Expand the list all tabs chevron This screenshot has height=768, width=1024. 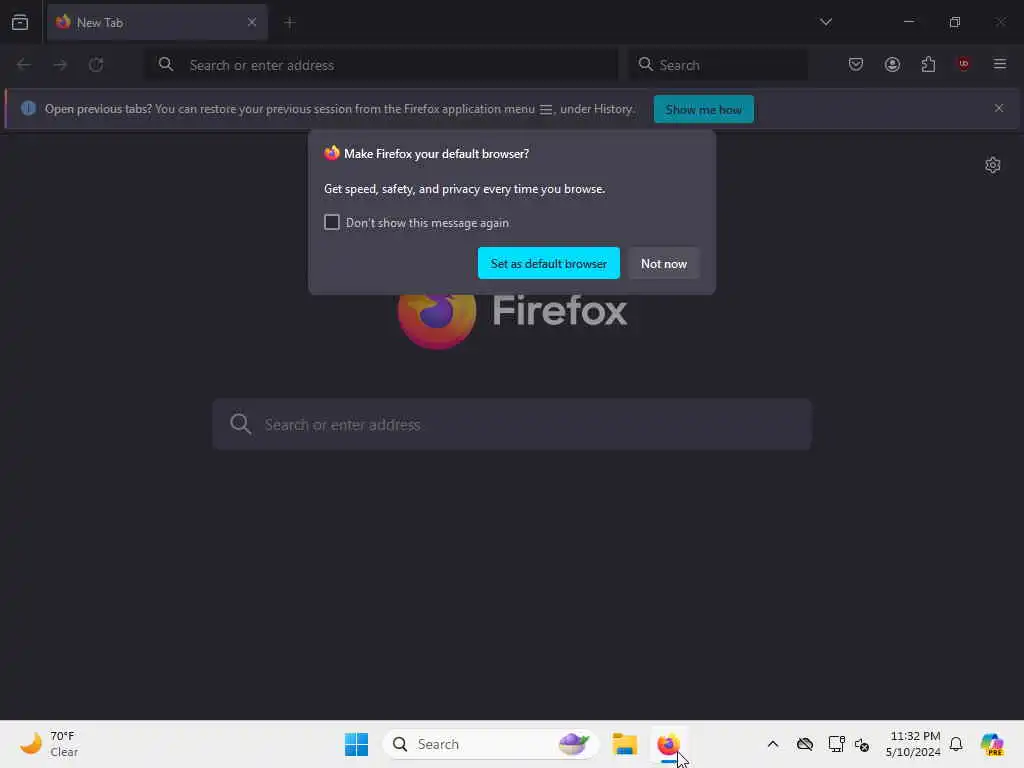[x=825, y=22]
